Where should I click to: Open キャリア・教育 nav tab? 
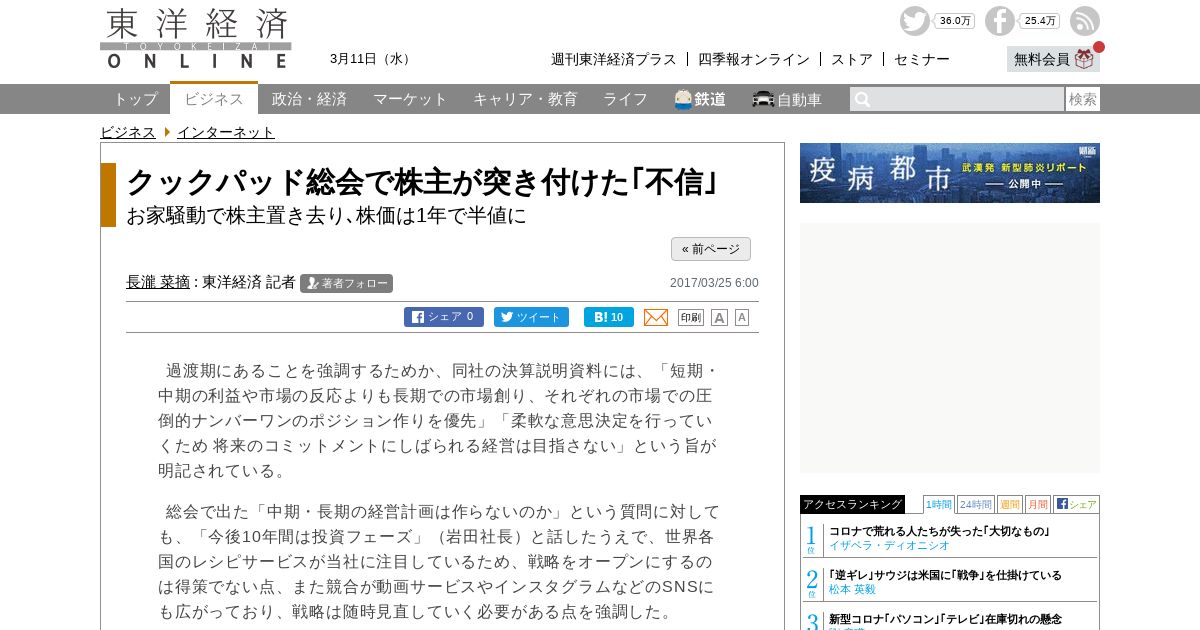(525, 99)
